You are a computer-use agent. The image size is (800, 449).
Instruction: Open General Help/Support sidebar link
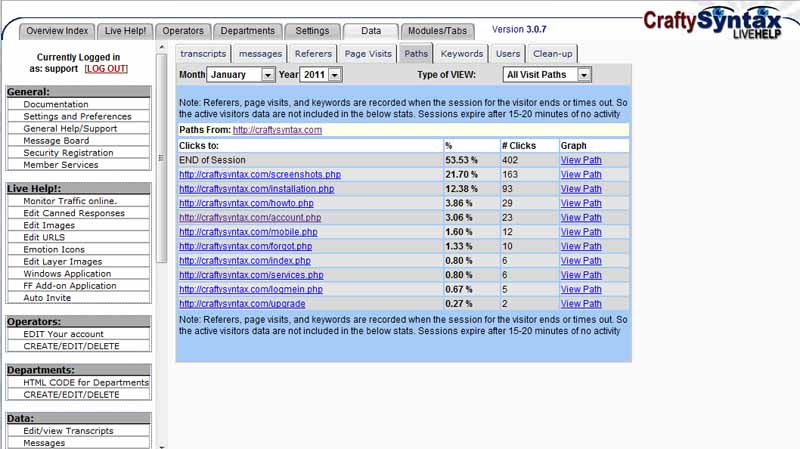(x=70, y=129)
